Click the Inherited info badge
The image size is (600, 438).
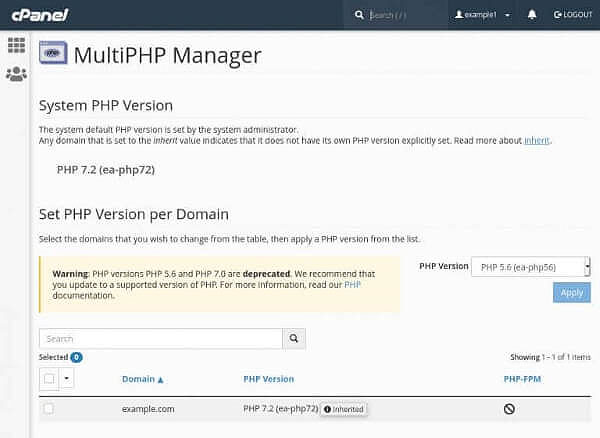[343, 409]
